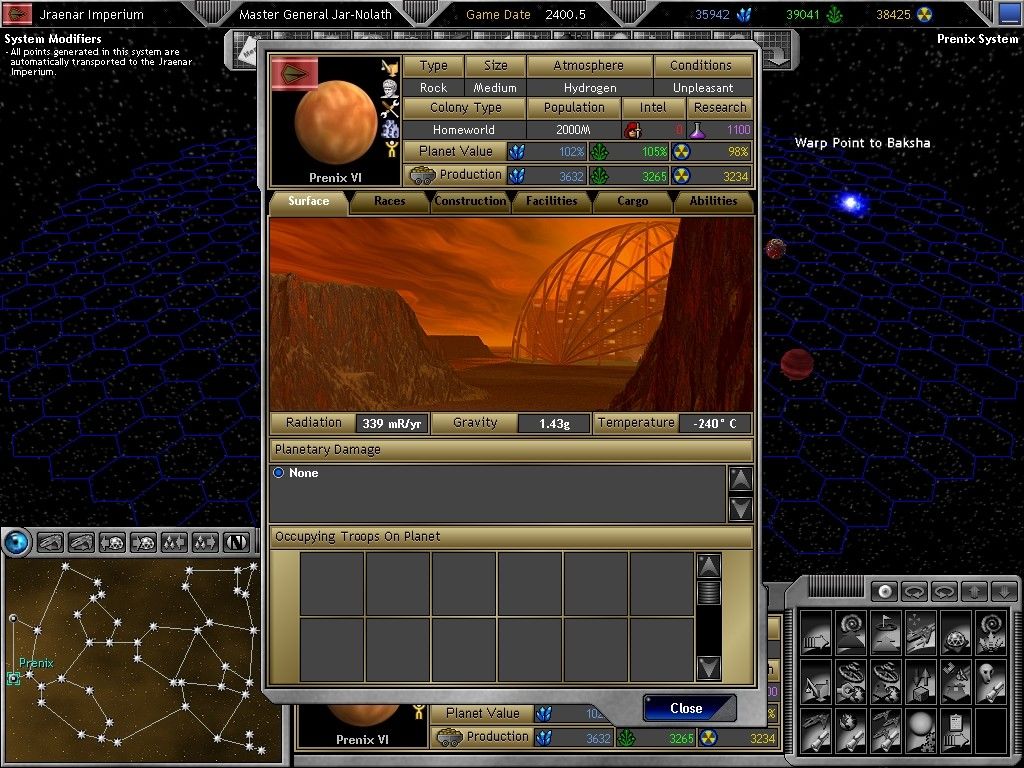Open the Construction tab
The width and height of the screenshot is (1024, 768).
tap(470, 201)
